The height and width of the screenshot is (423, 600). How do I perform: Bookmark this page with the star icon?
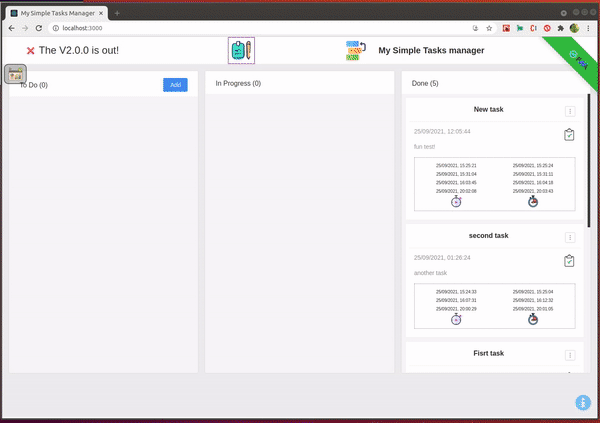(489, 28)
